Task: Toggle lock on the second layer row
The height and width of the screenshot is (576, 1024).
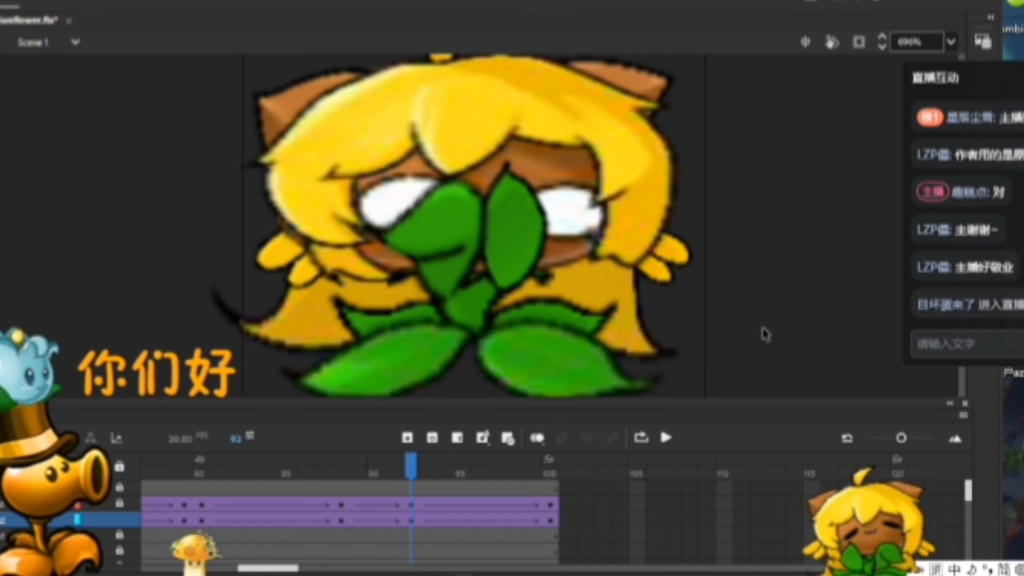Action: point(120,504)
